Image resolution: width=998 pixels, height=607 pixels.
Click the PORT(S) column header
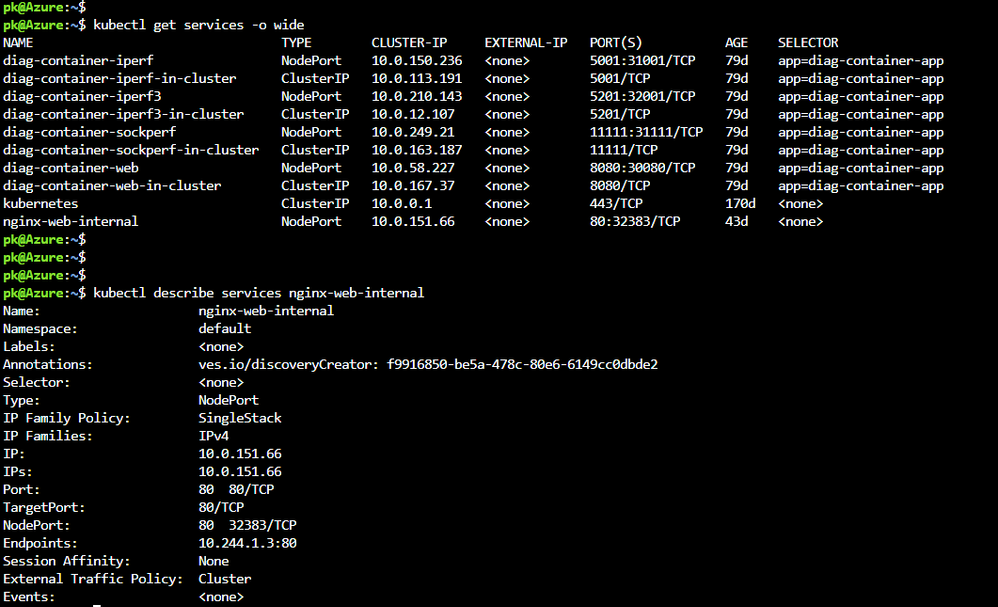[616, 43]
